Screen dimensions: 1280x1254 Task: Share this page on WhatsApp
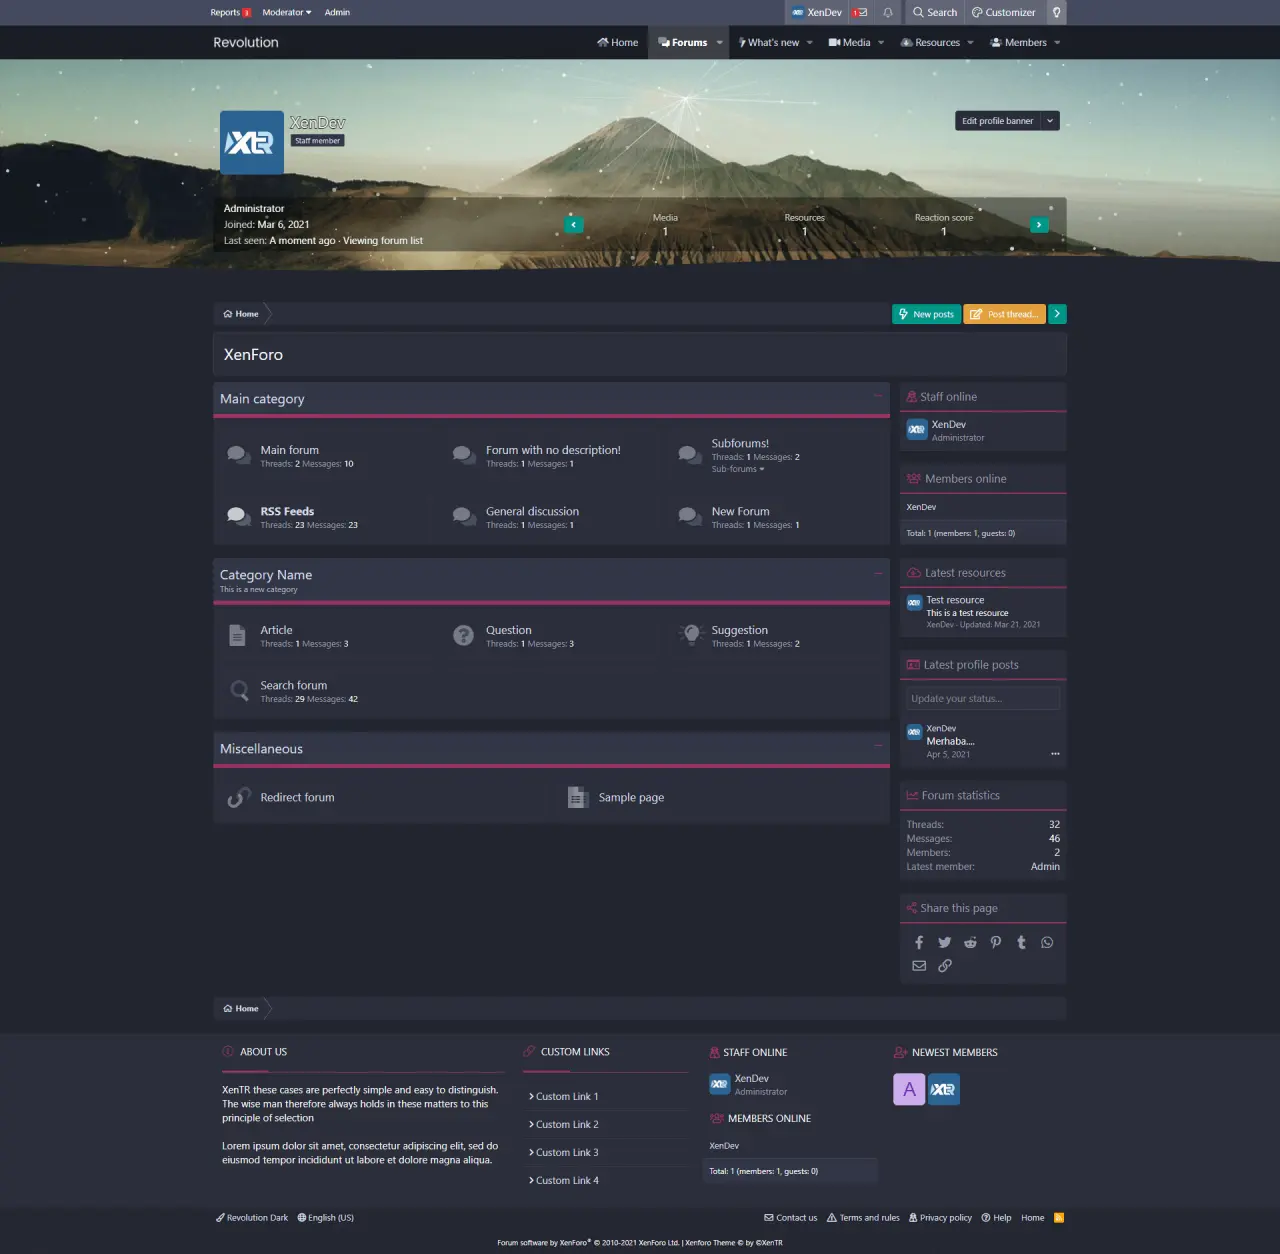[1047, 942]
